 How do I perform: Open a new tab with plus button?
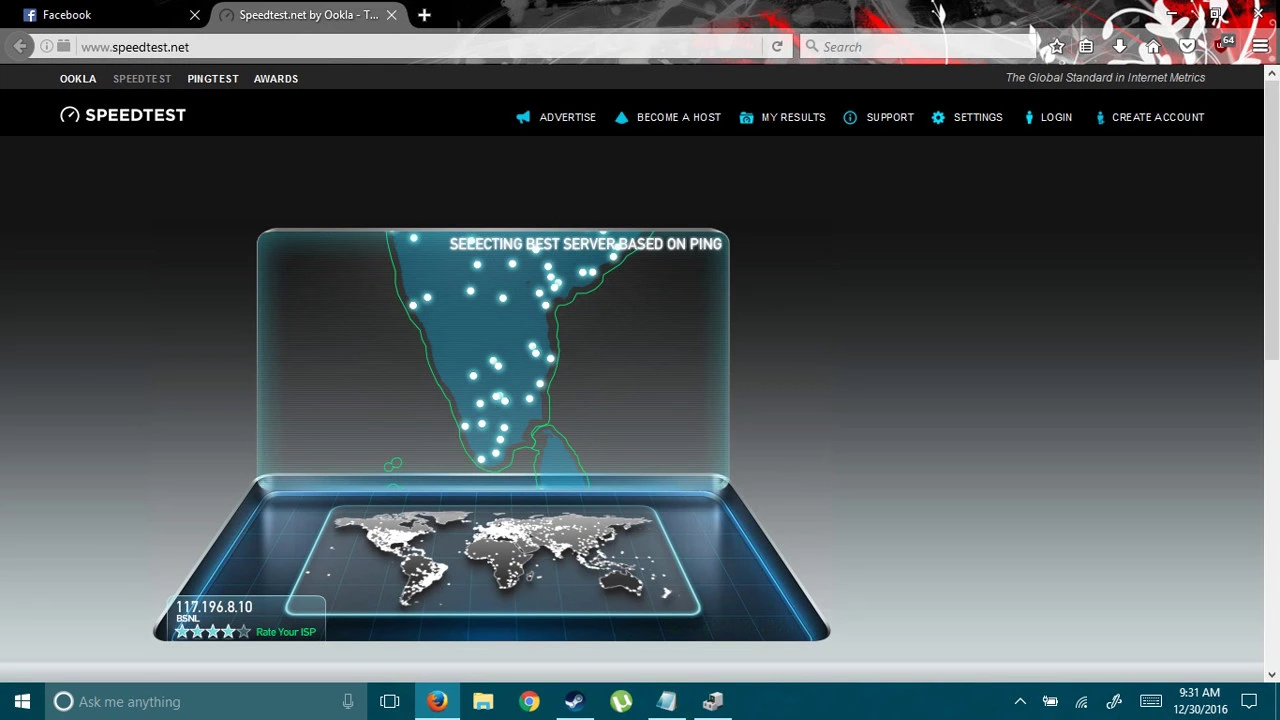pyautogui.click(x=424, y=15)
